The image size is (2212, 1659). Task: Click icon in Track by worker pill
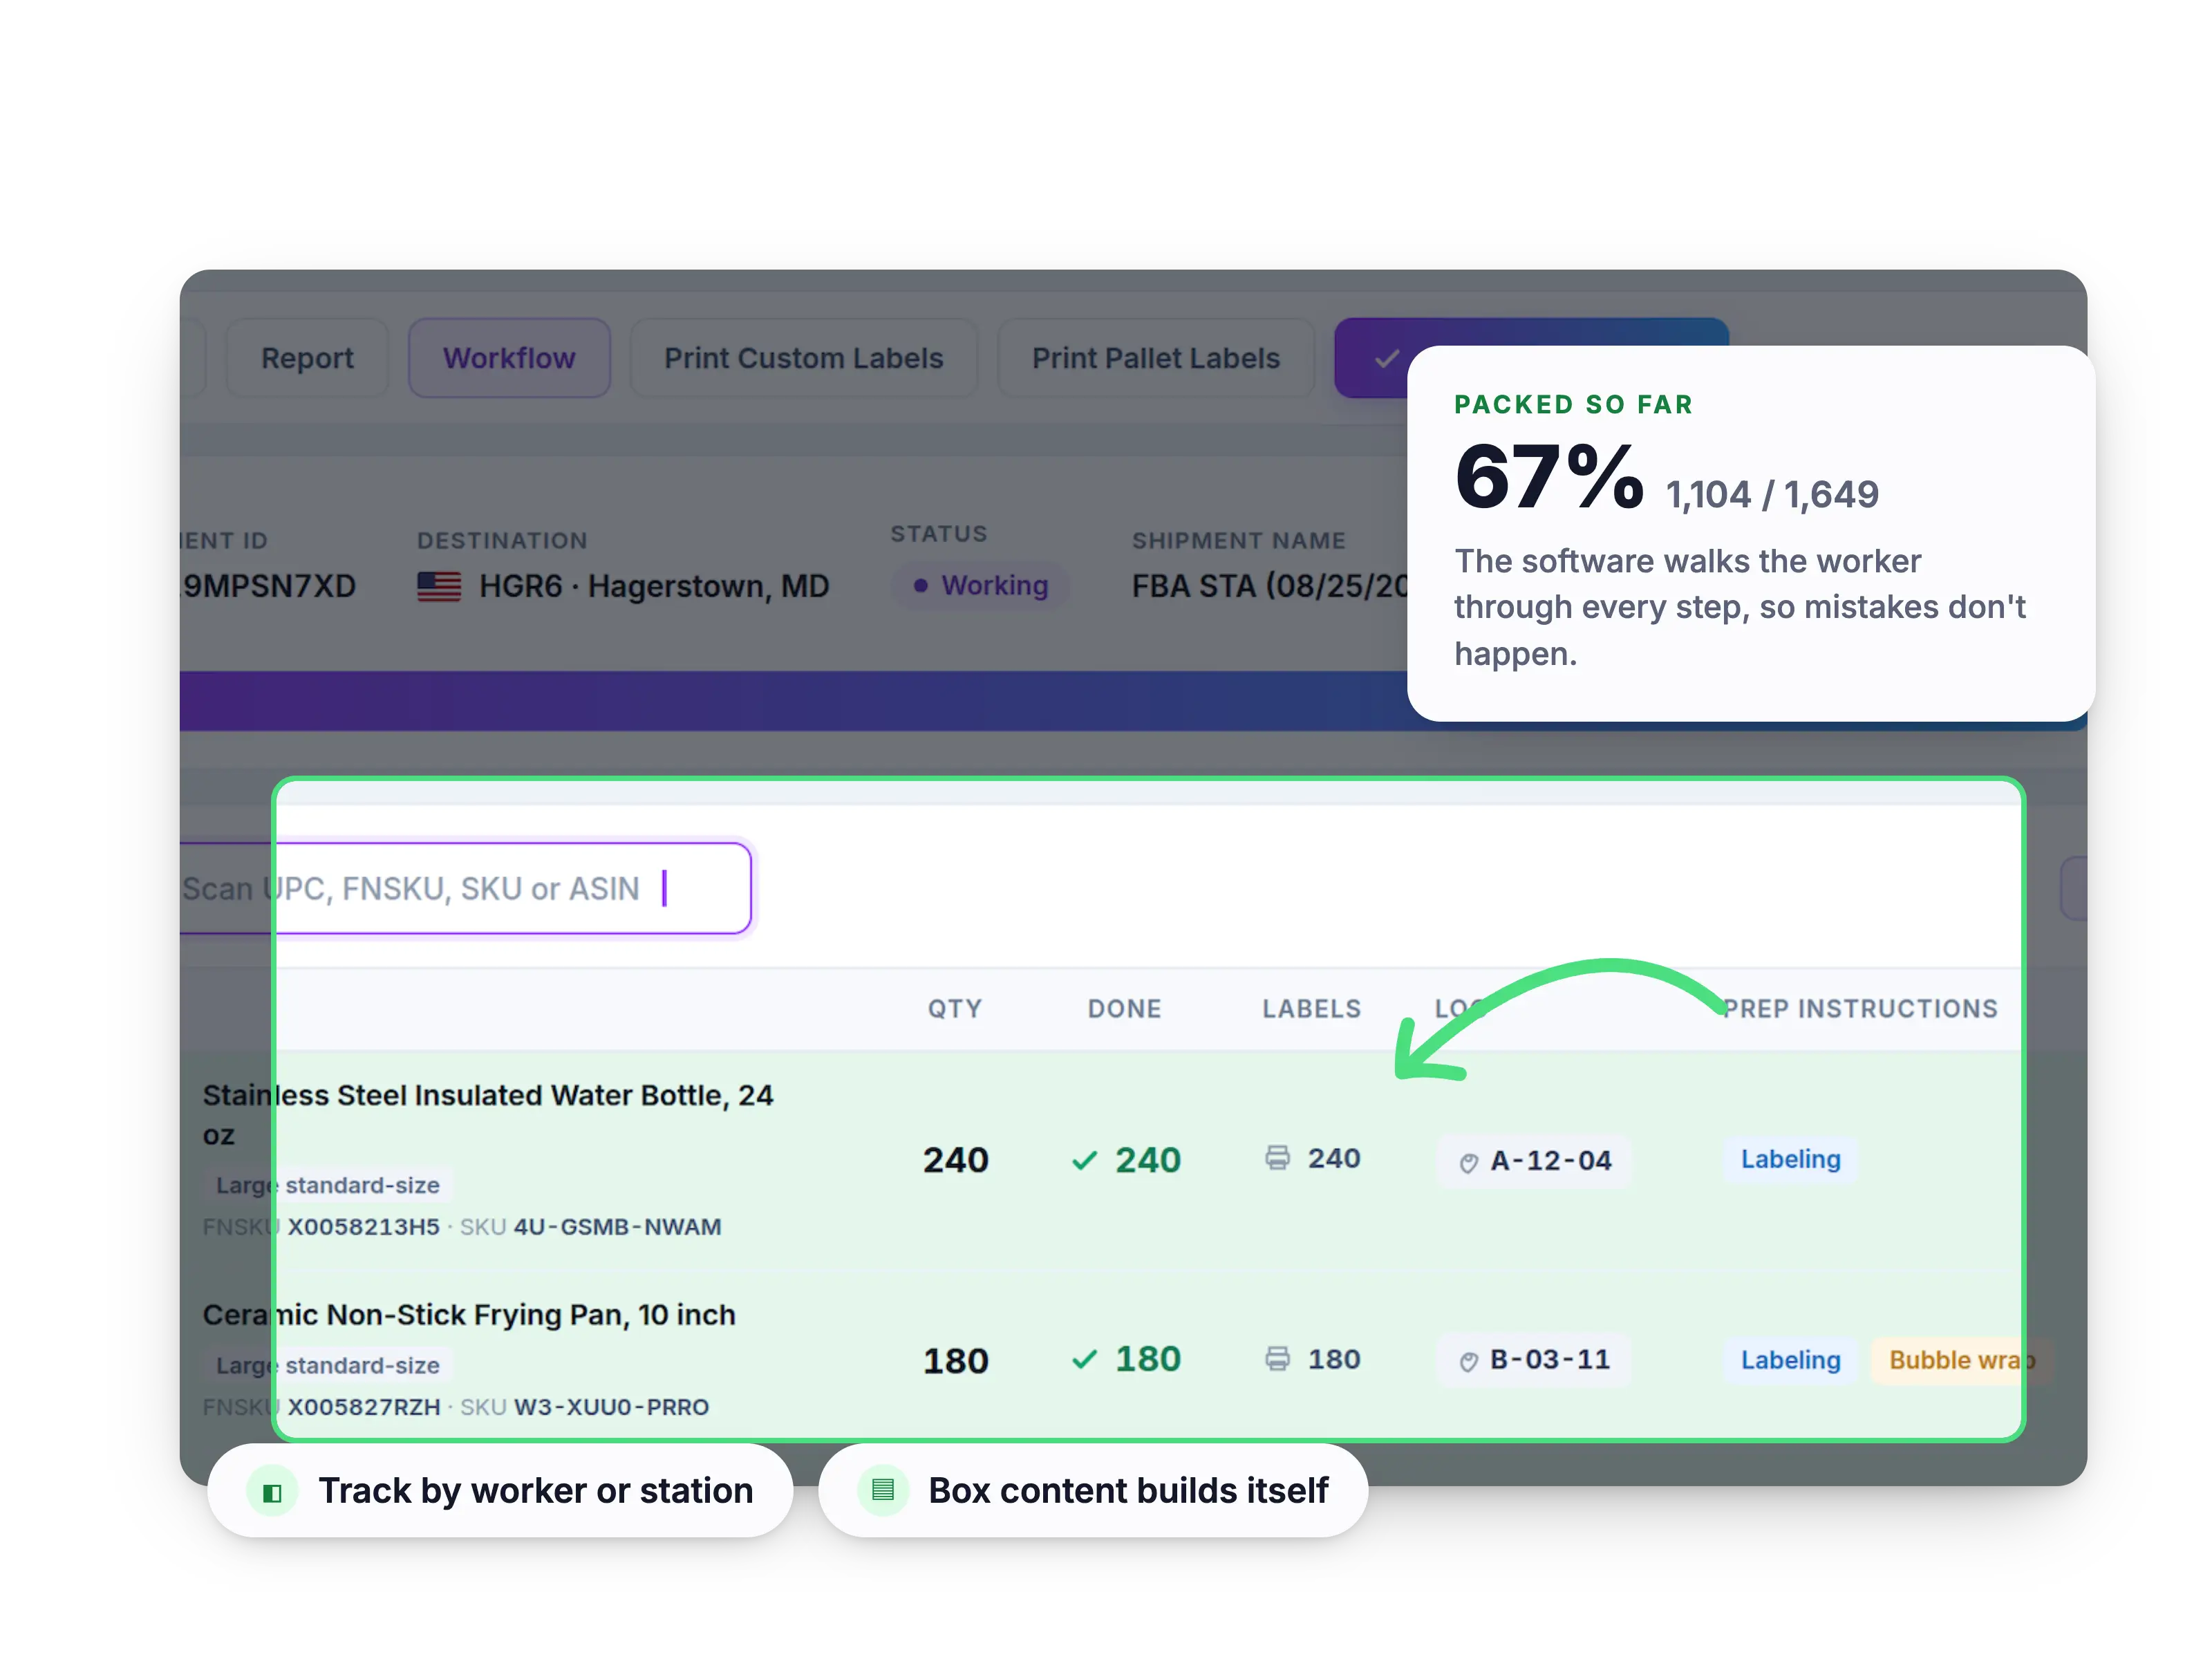[272, 1491]
